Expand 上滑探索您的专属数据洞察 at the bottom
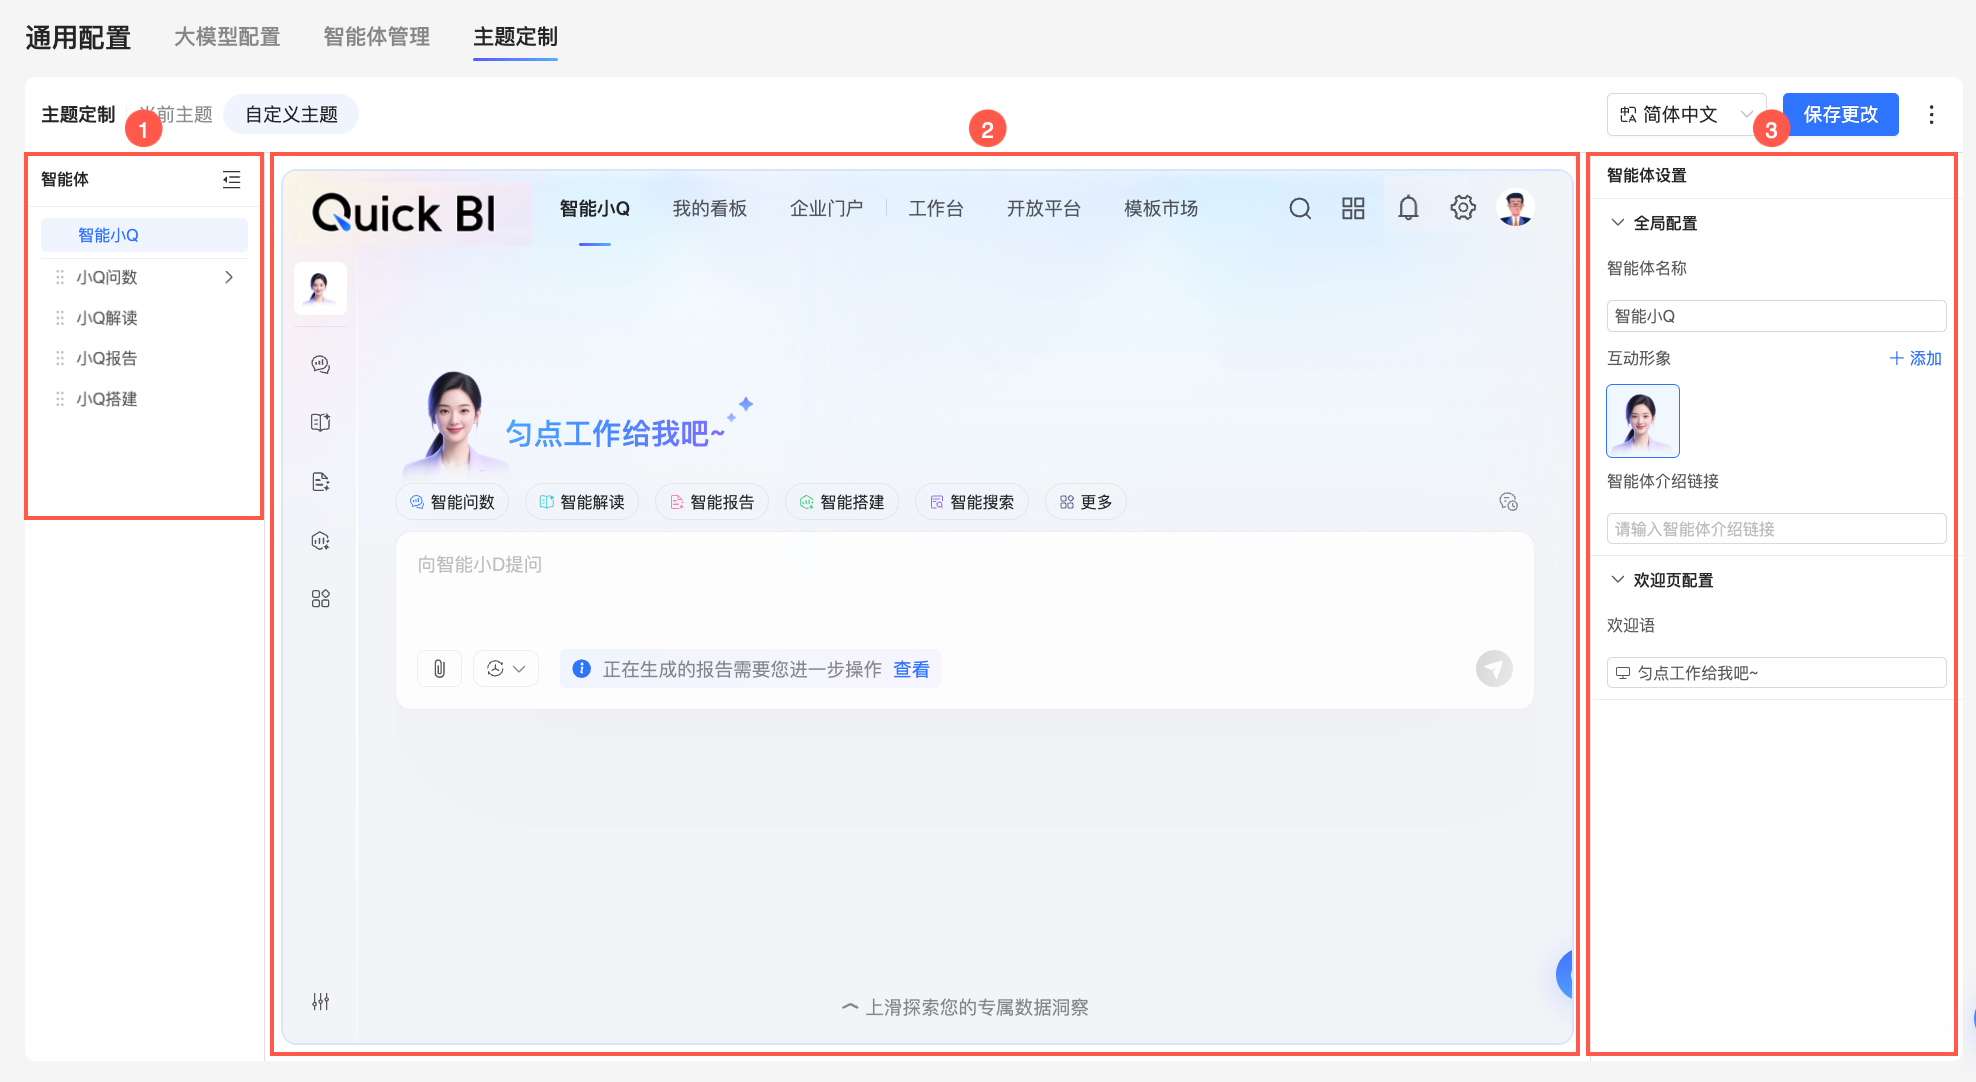This screenshot has height=1082, width=1976. point(965,1007)
